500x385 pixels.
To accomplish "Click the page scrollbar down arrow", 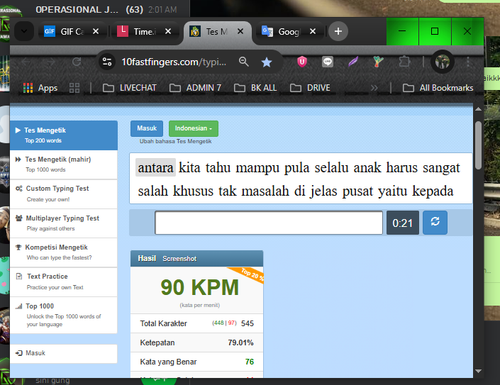I will coord(478,371).
